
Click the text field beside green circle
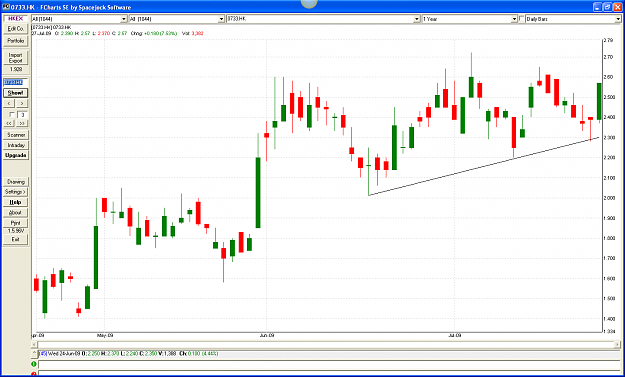point(329,364)
